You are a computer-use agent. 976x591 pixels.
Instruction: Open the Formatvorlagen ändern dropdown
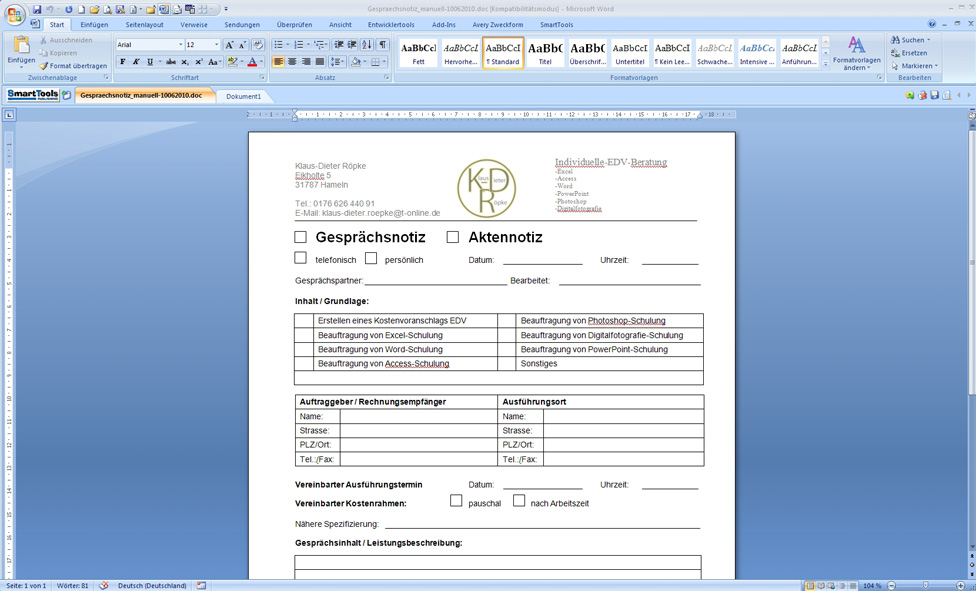(x=856, y=54)
